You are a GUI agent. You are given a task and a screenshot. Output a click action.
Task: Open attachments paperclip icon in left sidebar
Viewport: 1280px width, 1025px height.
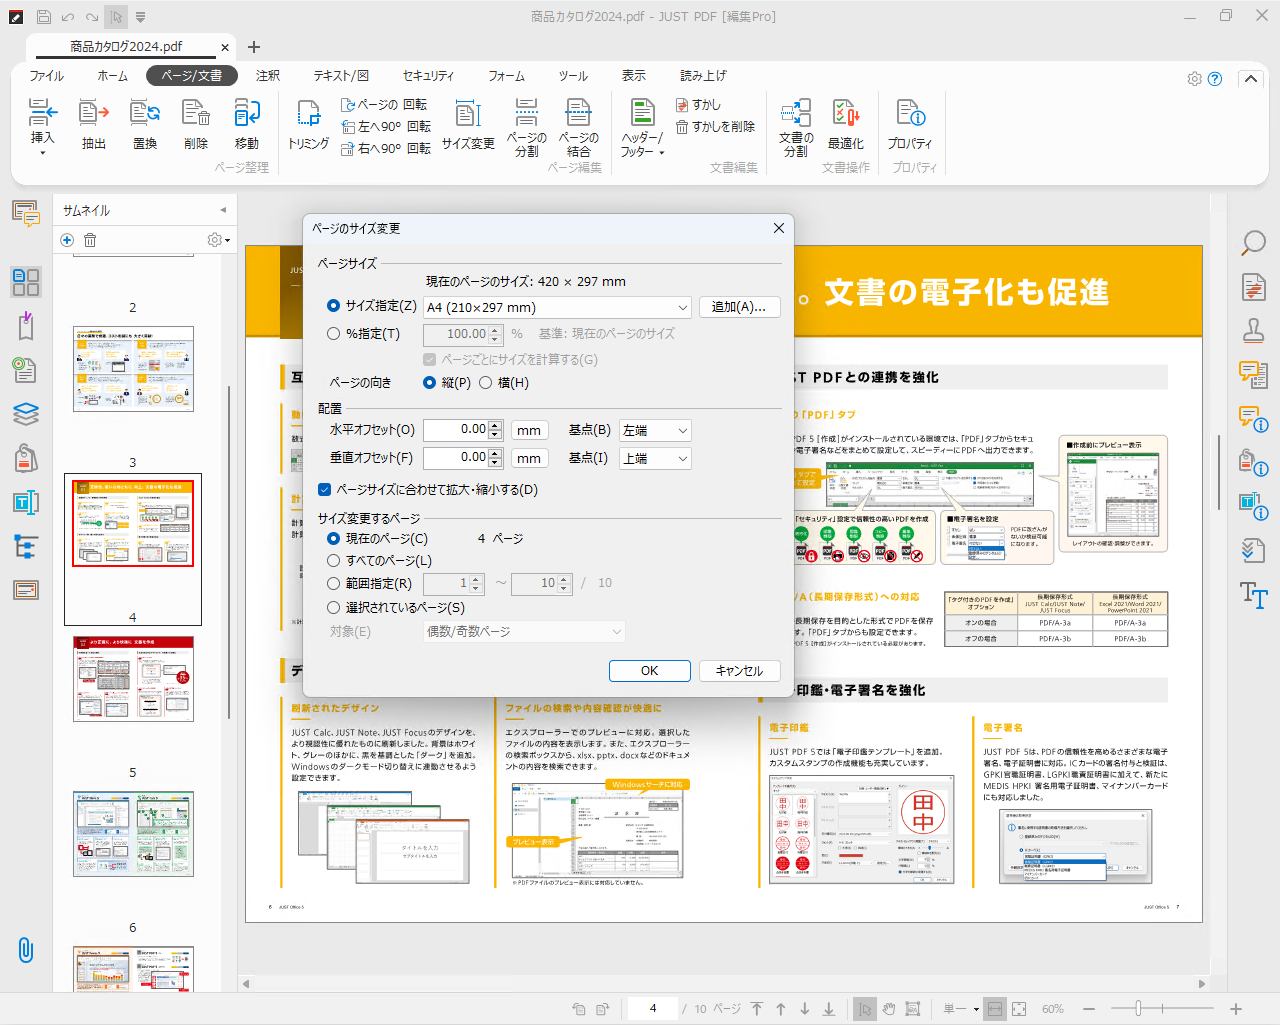coord(26,949)
